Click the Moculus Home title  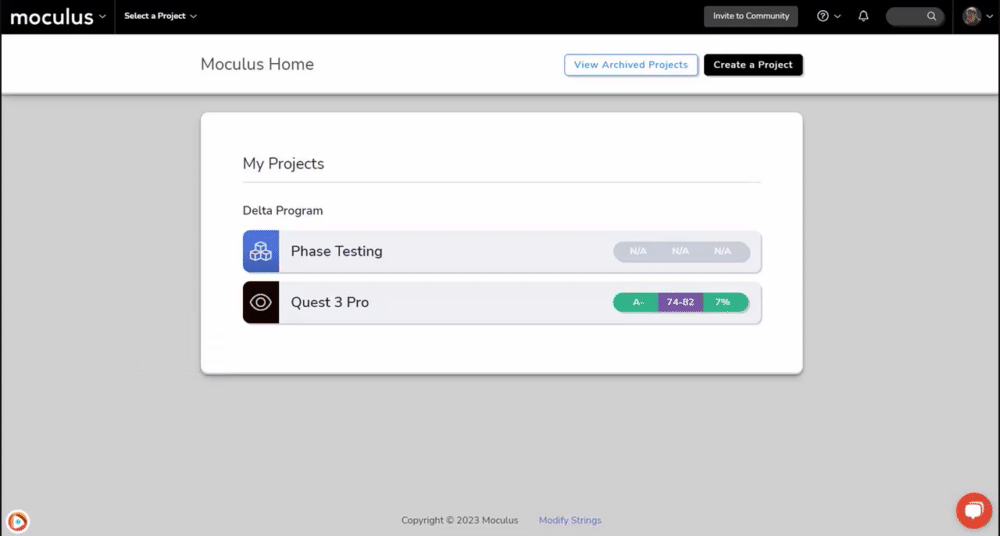[257, 64]
